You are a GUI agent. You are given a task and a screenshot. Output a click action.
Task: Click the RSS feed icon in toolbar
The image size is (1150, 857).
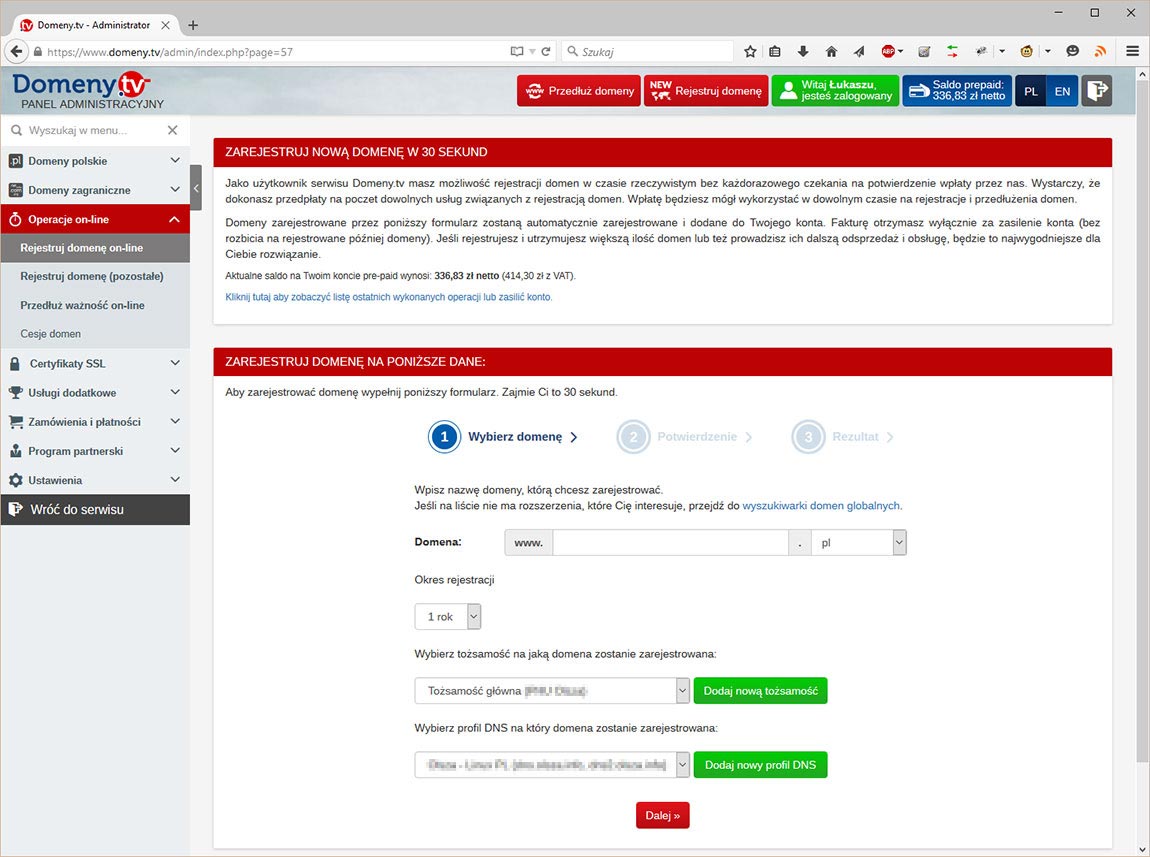point(1100,51)
